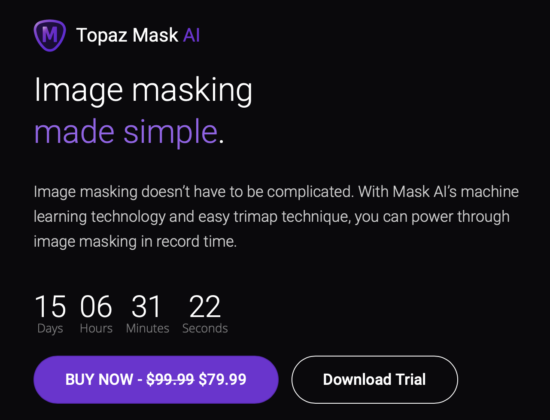Click the $79.99 sale price

pyautogui.click(x=222, y=380)
